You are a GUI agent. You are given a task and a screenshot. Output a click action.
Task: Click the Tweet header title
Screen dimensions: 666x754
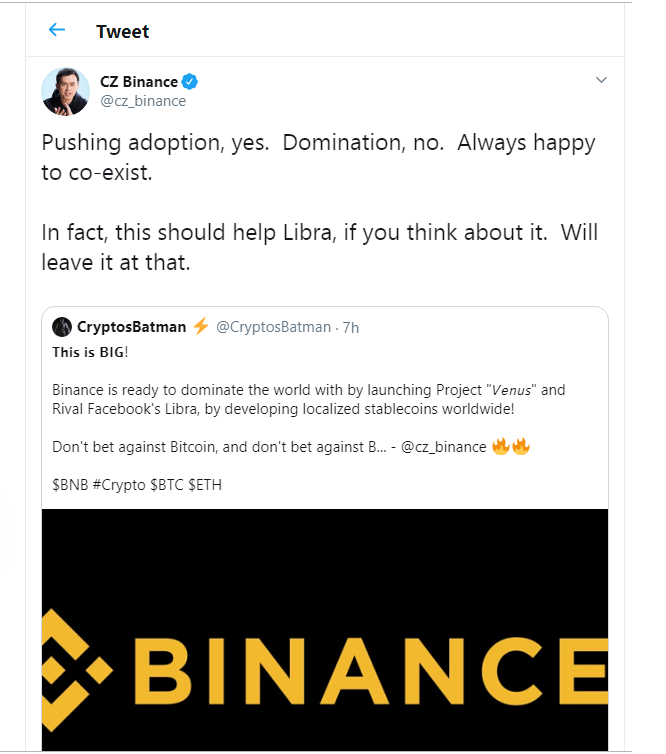pos(123,32)
